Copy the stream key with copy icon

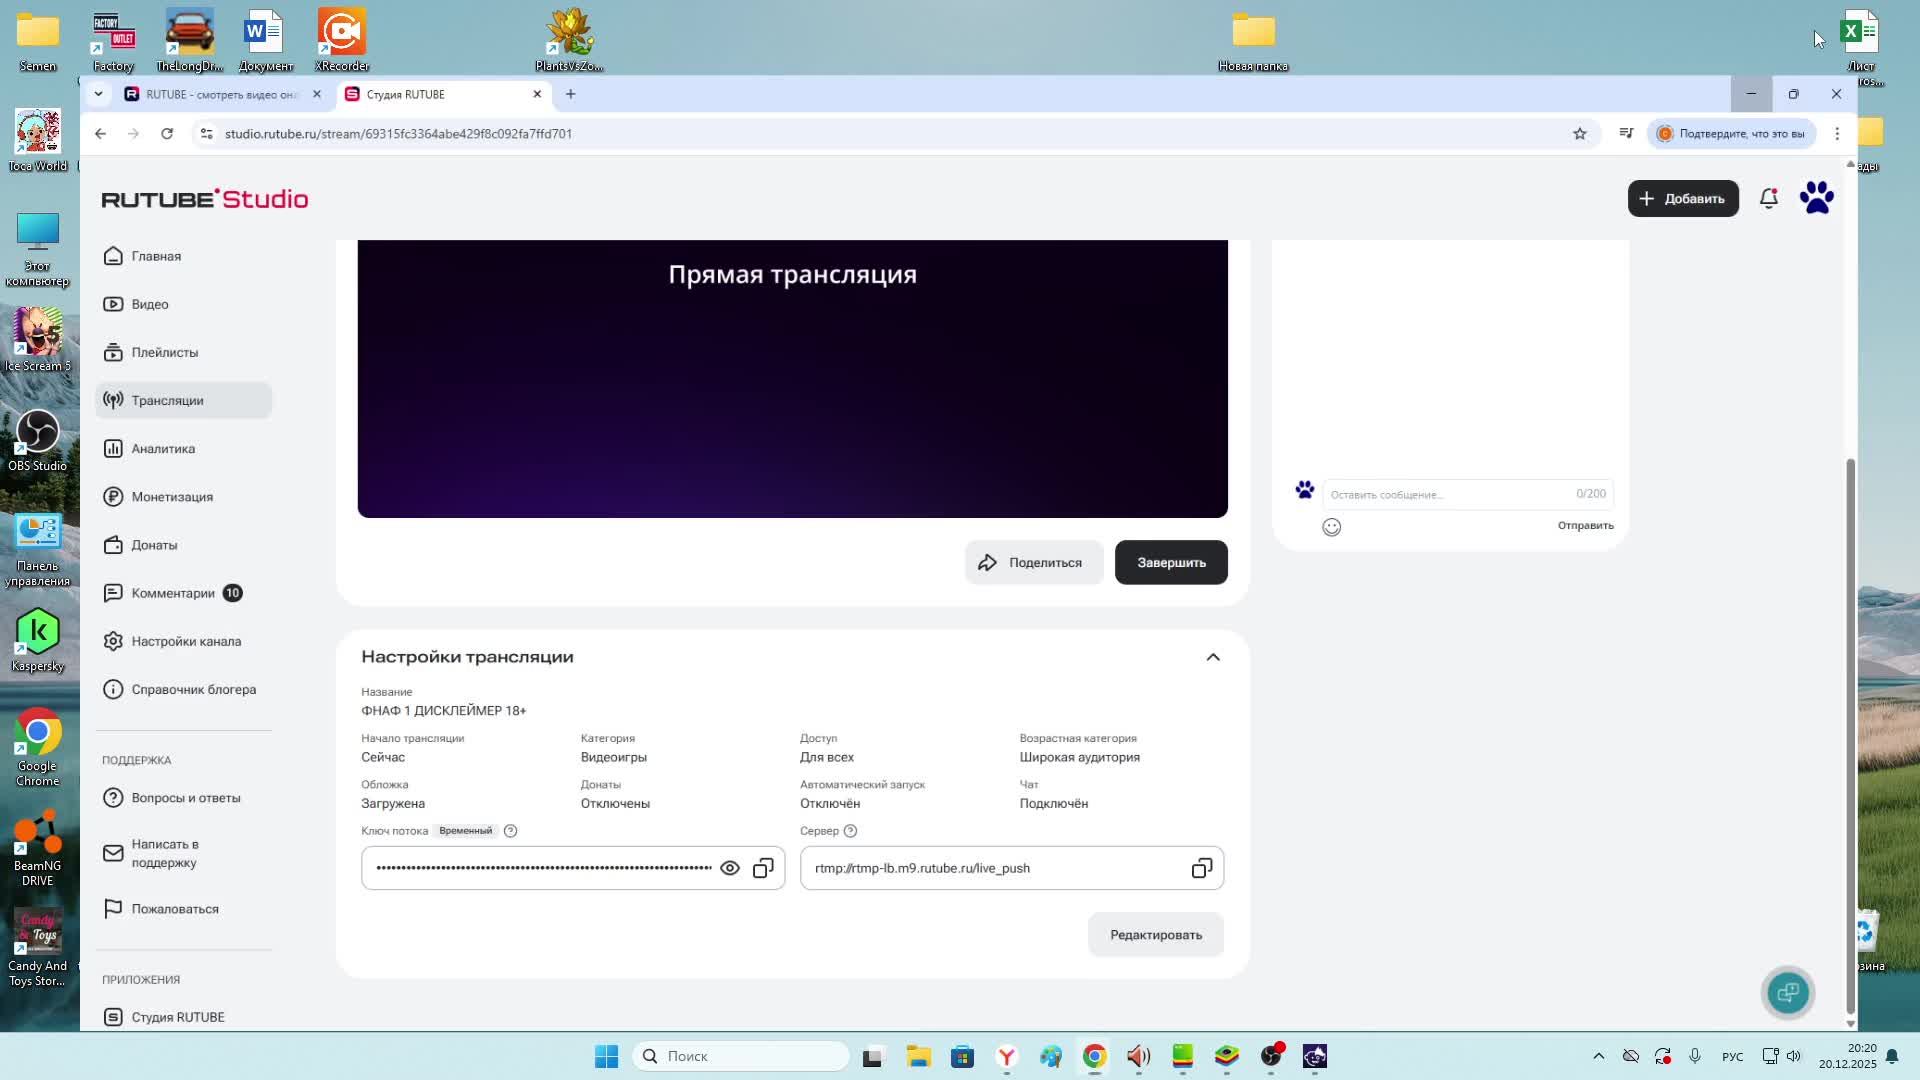pyautogui.click(x=763, y=868)
